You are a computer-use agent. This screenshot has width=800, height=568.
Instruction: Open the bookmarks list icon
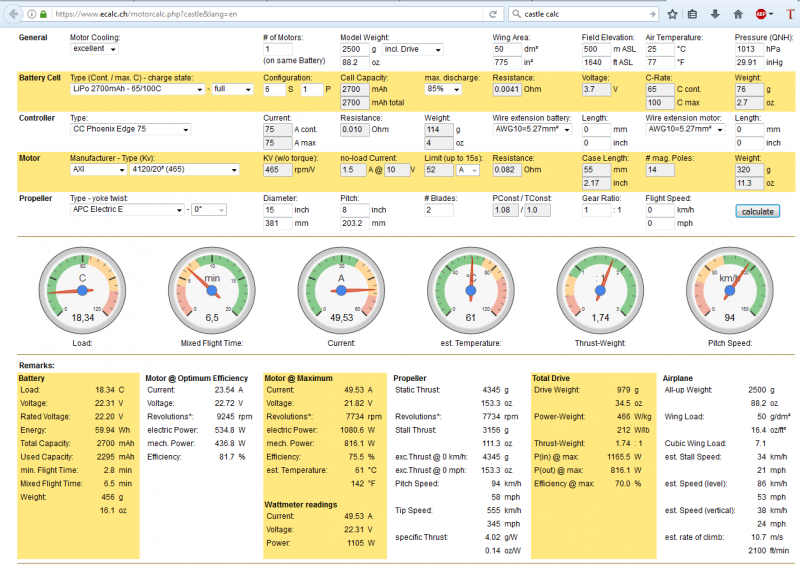pos(694,14)
